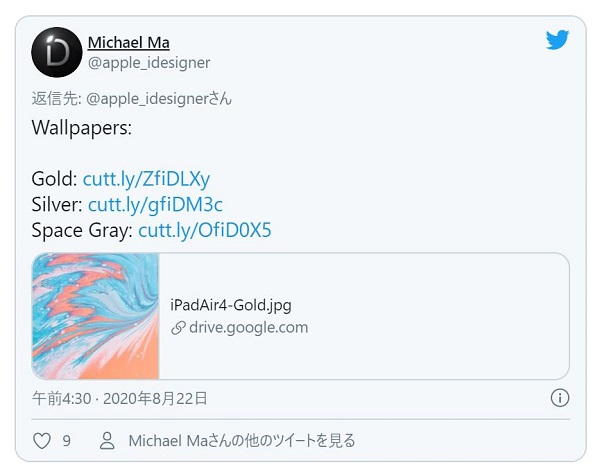604x467 pixels.
Task: Open Michael Ma profile name link
Action: [x=129, y=42]
